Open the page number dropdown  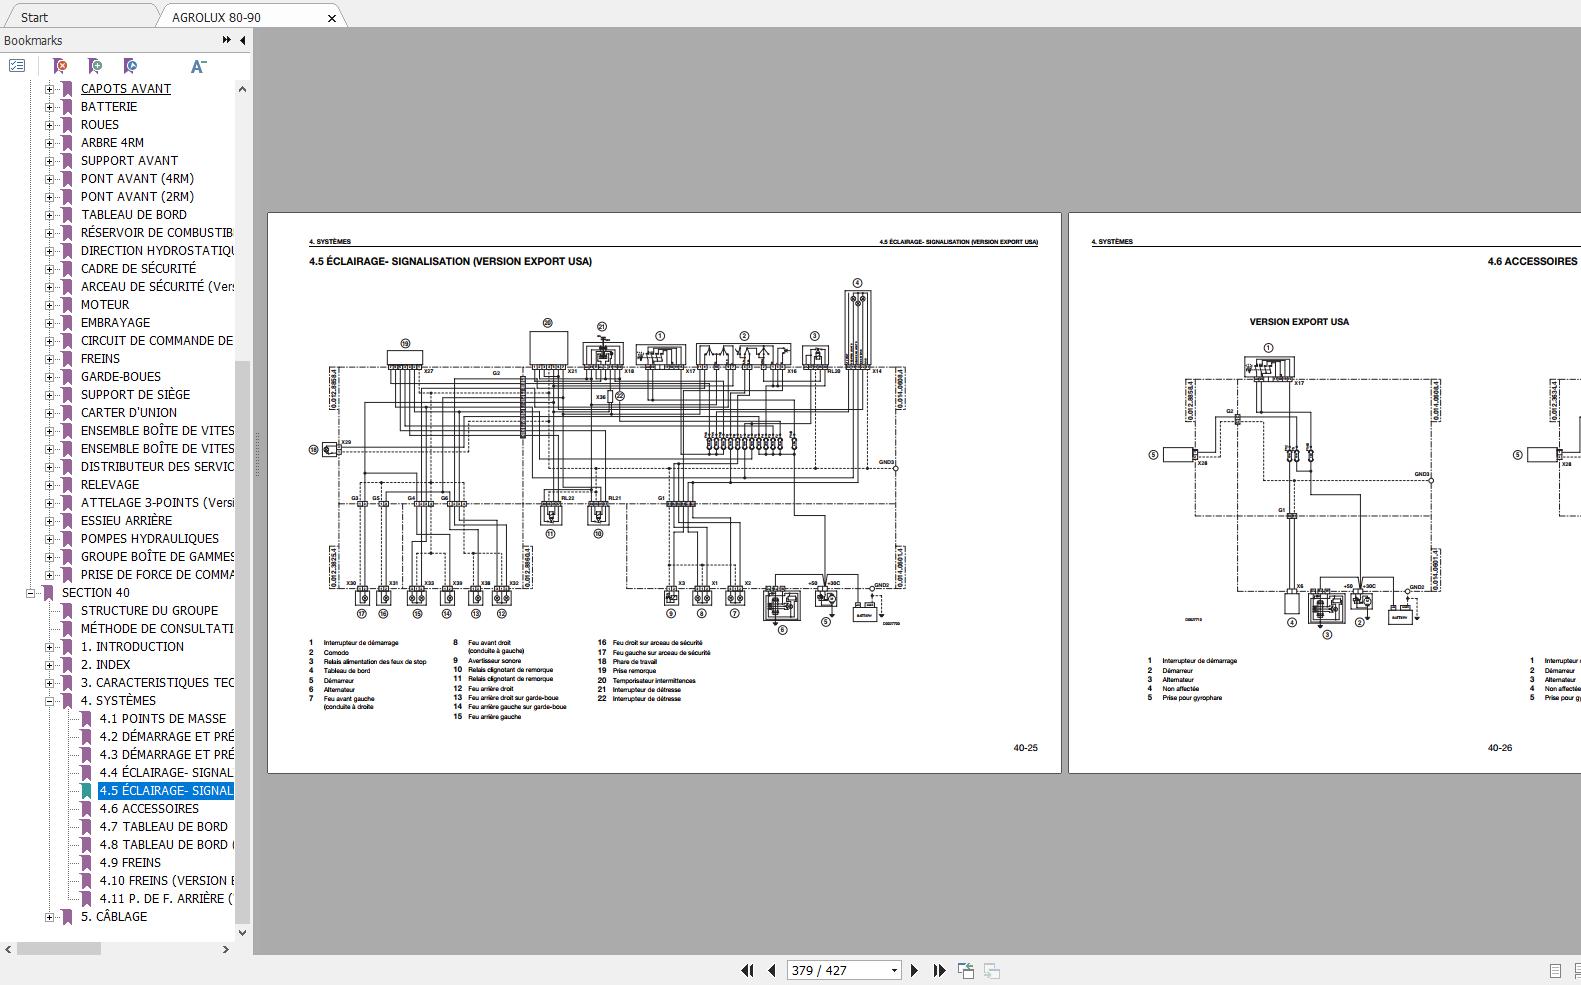(894, 971)
